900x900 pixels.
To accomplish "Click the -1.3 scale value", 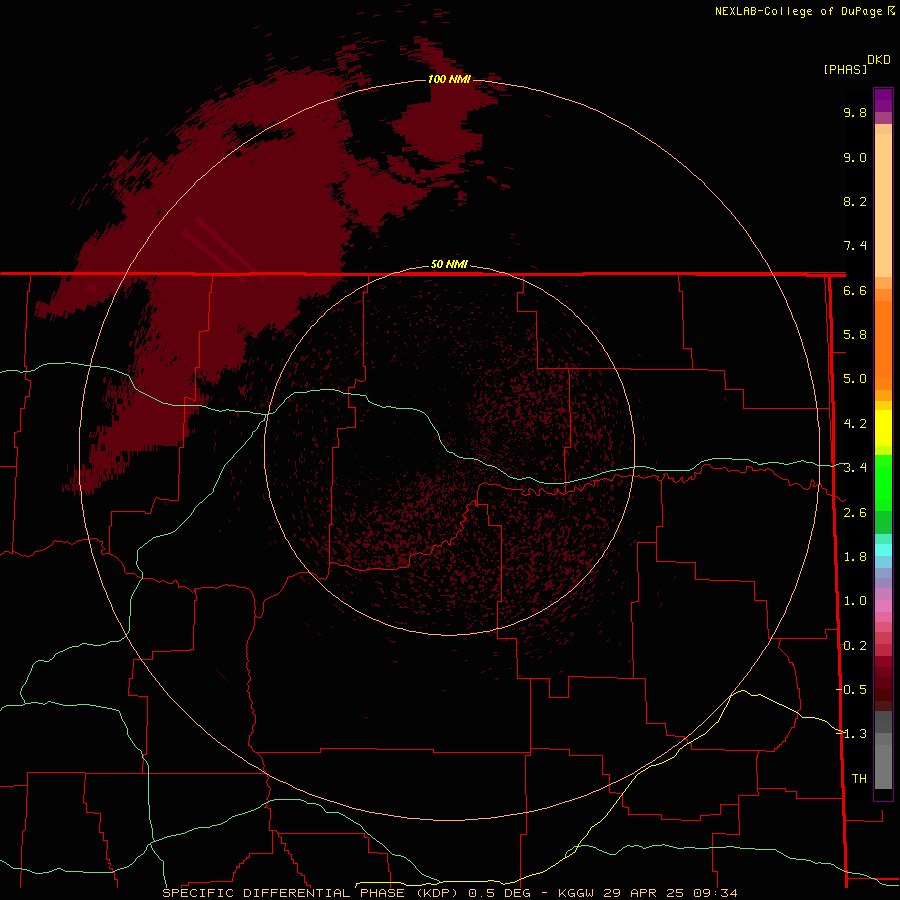I will tap(851, 734).
